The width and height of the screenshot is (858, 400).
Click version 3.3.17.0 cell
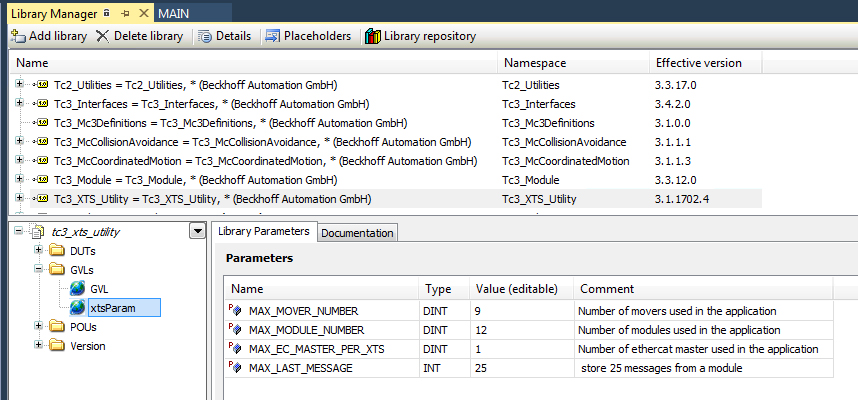coord(676,85)
